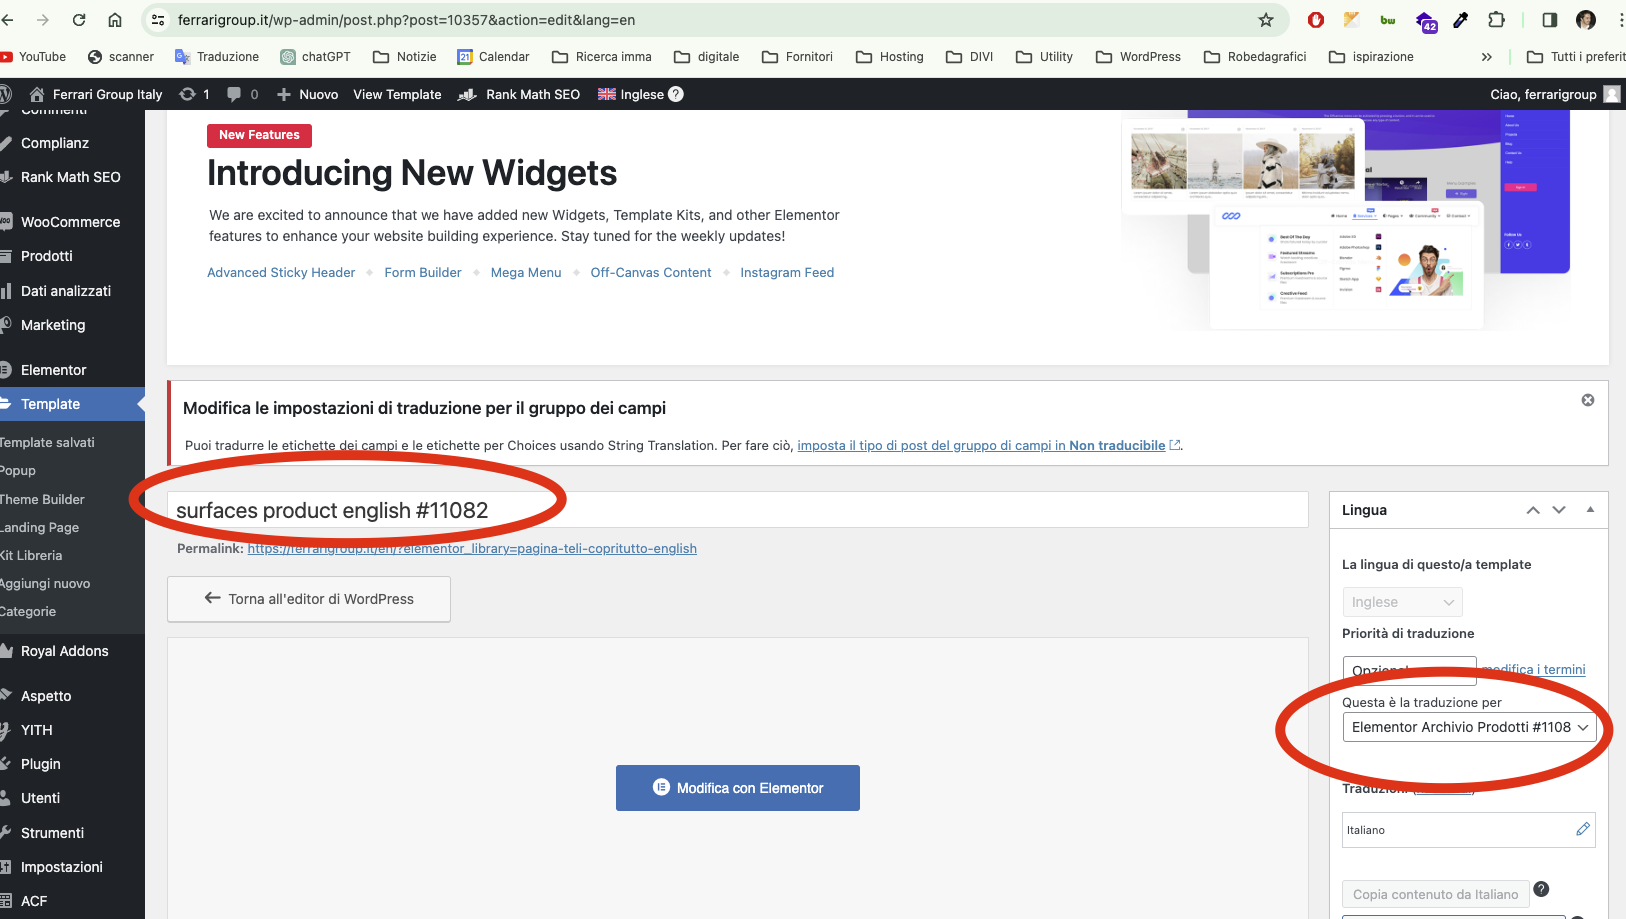Click Torna all'editor di WordPress button
This screenshot has width=1626, height=919.
309,599
